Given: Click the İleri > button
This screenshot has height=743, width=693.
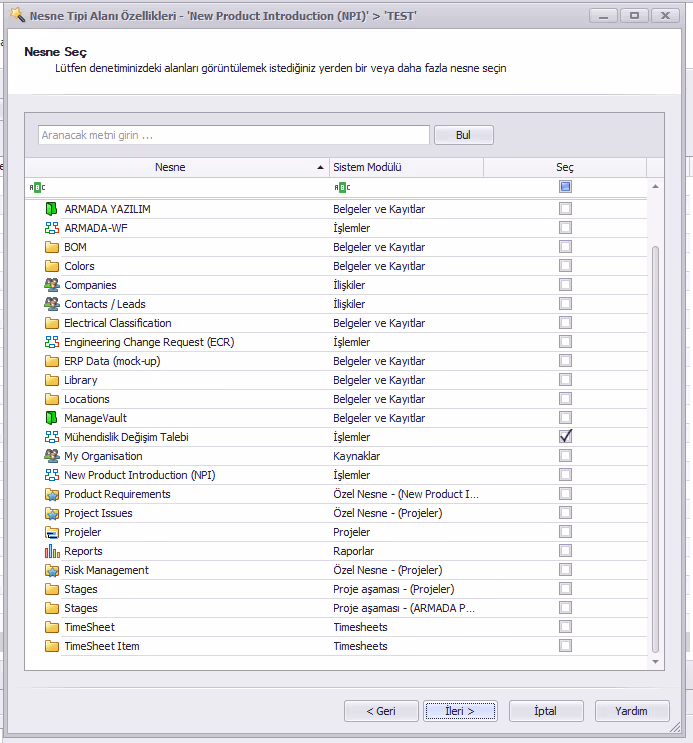Looking at the screenshot, I should pyautogui.click(x=460, y=711).
